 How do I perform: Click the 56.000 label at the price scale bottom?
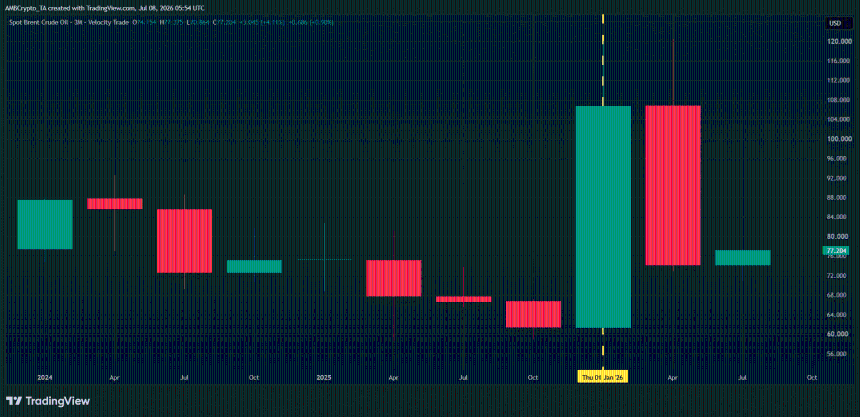pos(837,354)
